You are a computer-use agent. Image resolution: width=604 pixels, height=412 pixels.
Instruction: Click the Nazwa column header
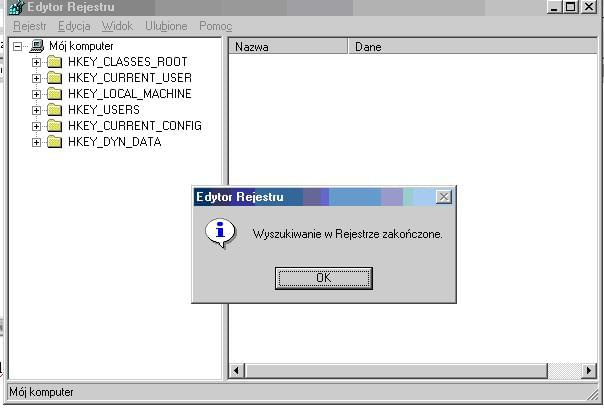288,47
